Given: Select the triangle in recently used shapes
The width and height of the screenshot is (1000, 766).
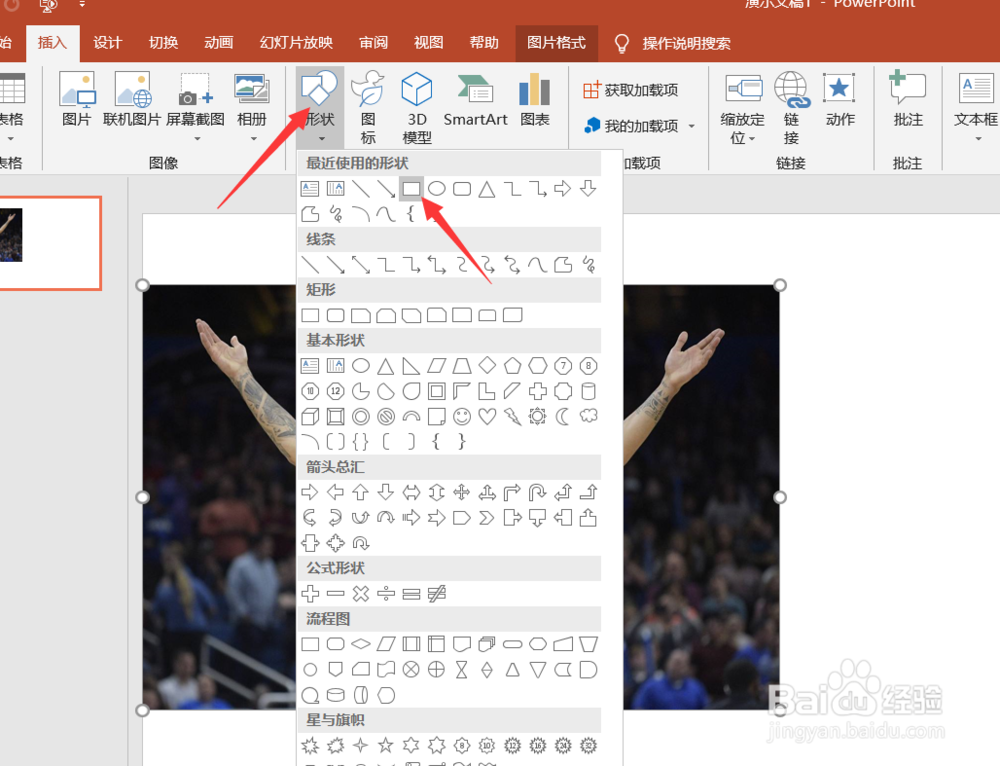Looking at the screenshot, I should (487, 189).
